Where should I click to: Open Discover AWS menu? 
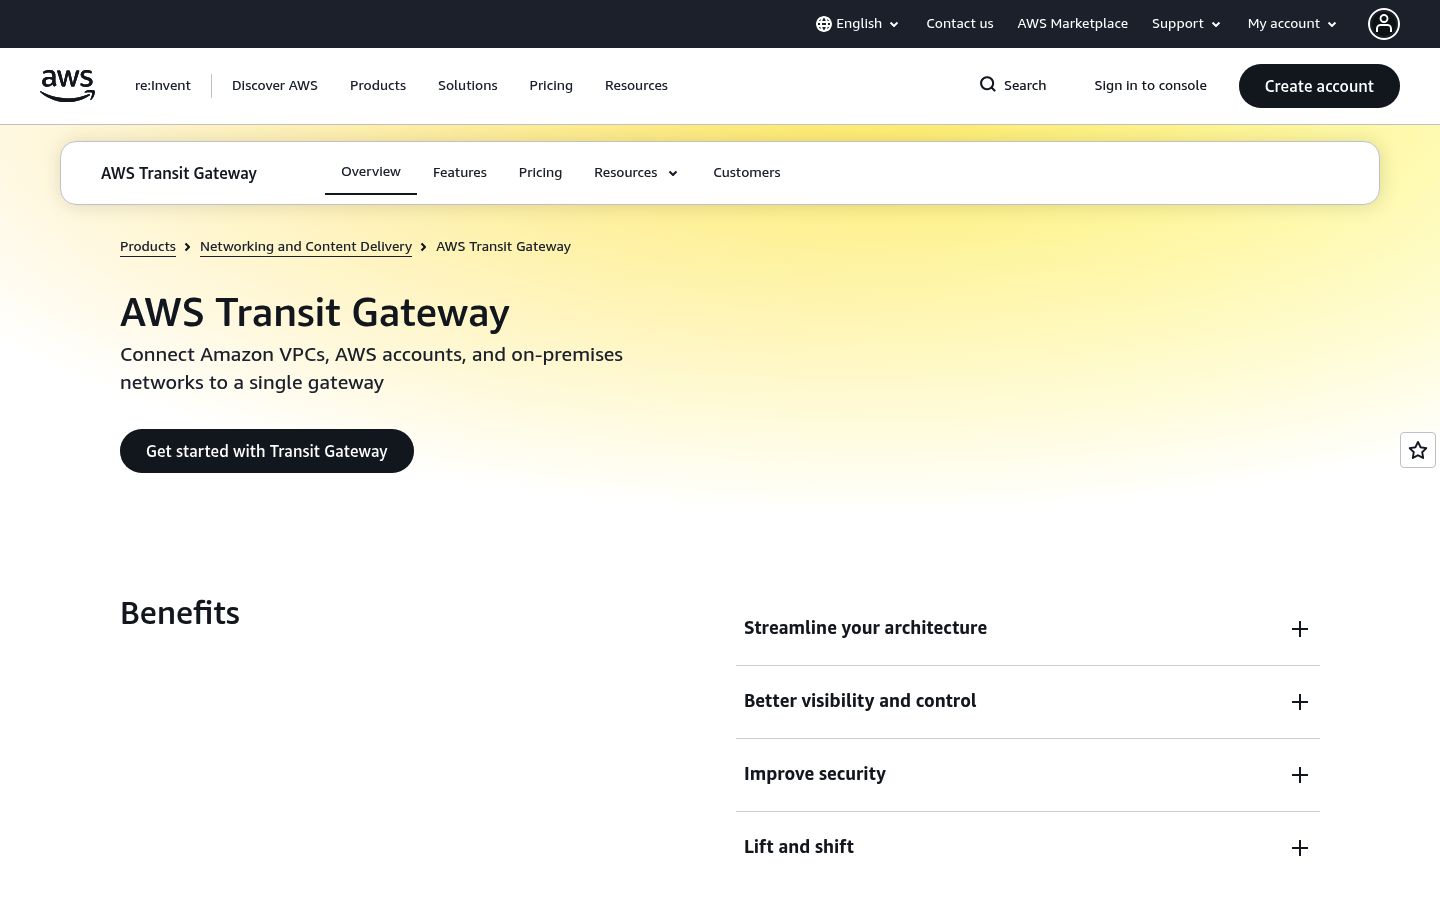coord(275,86)
